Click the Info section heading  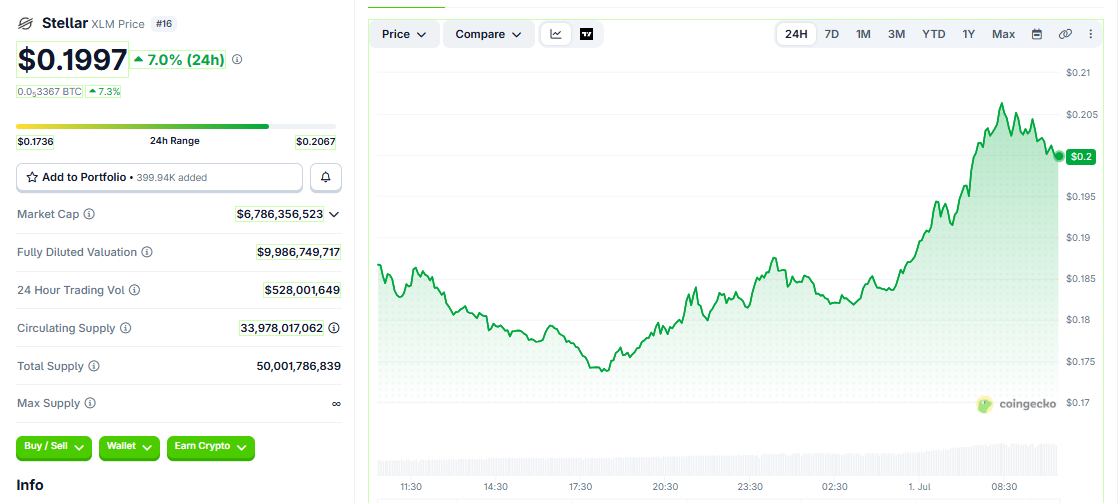pyautogui.click(x=30, y=485)
